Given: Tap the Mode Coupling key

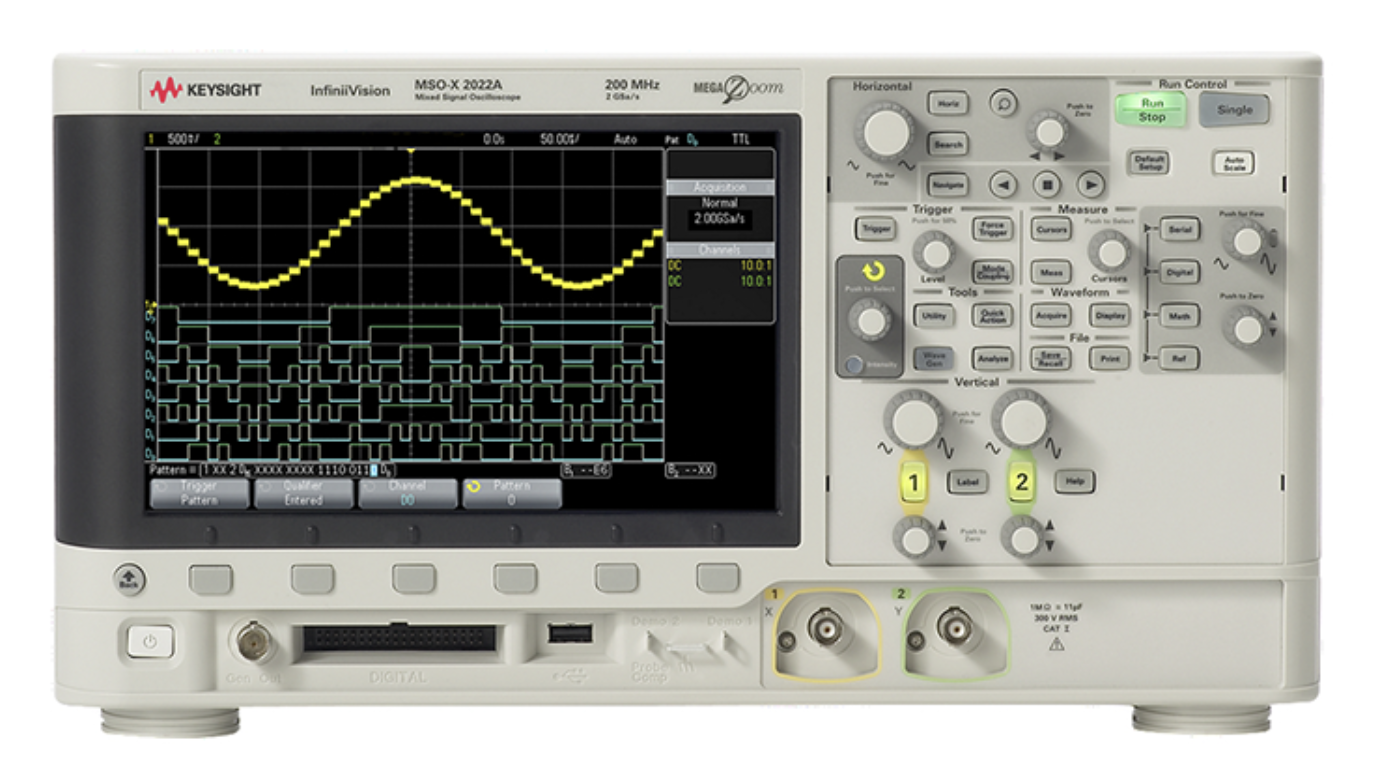Looking at the screenshot, I should (993, 272).
